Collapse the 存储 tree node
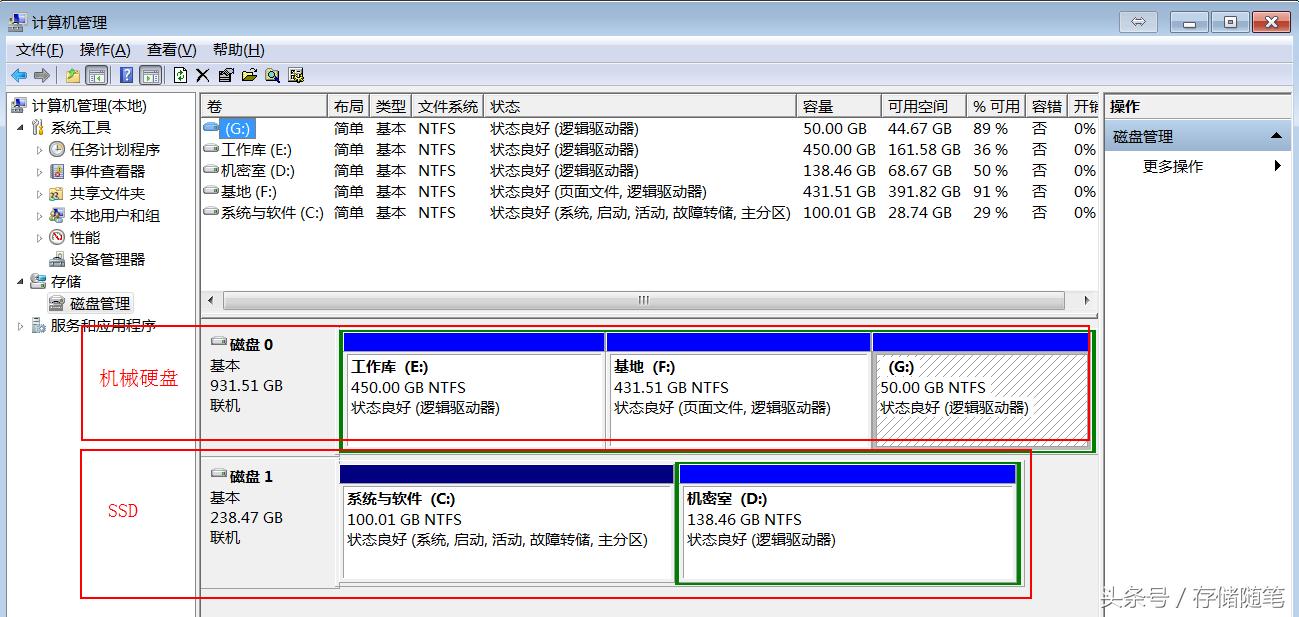Screen dimensions: 1299x617 [21, 282]
